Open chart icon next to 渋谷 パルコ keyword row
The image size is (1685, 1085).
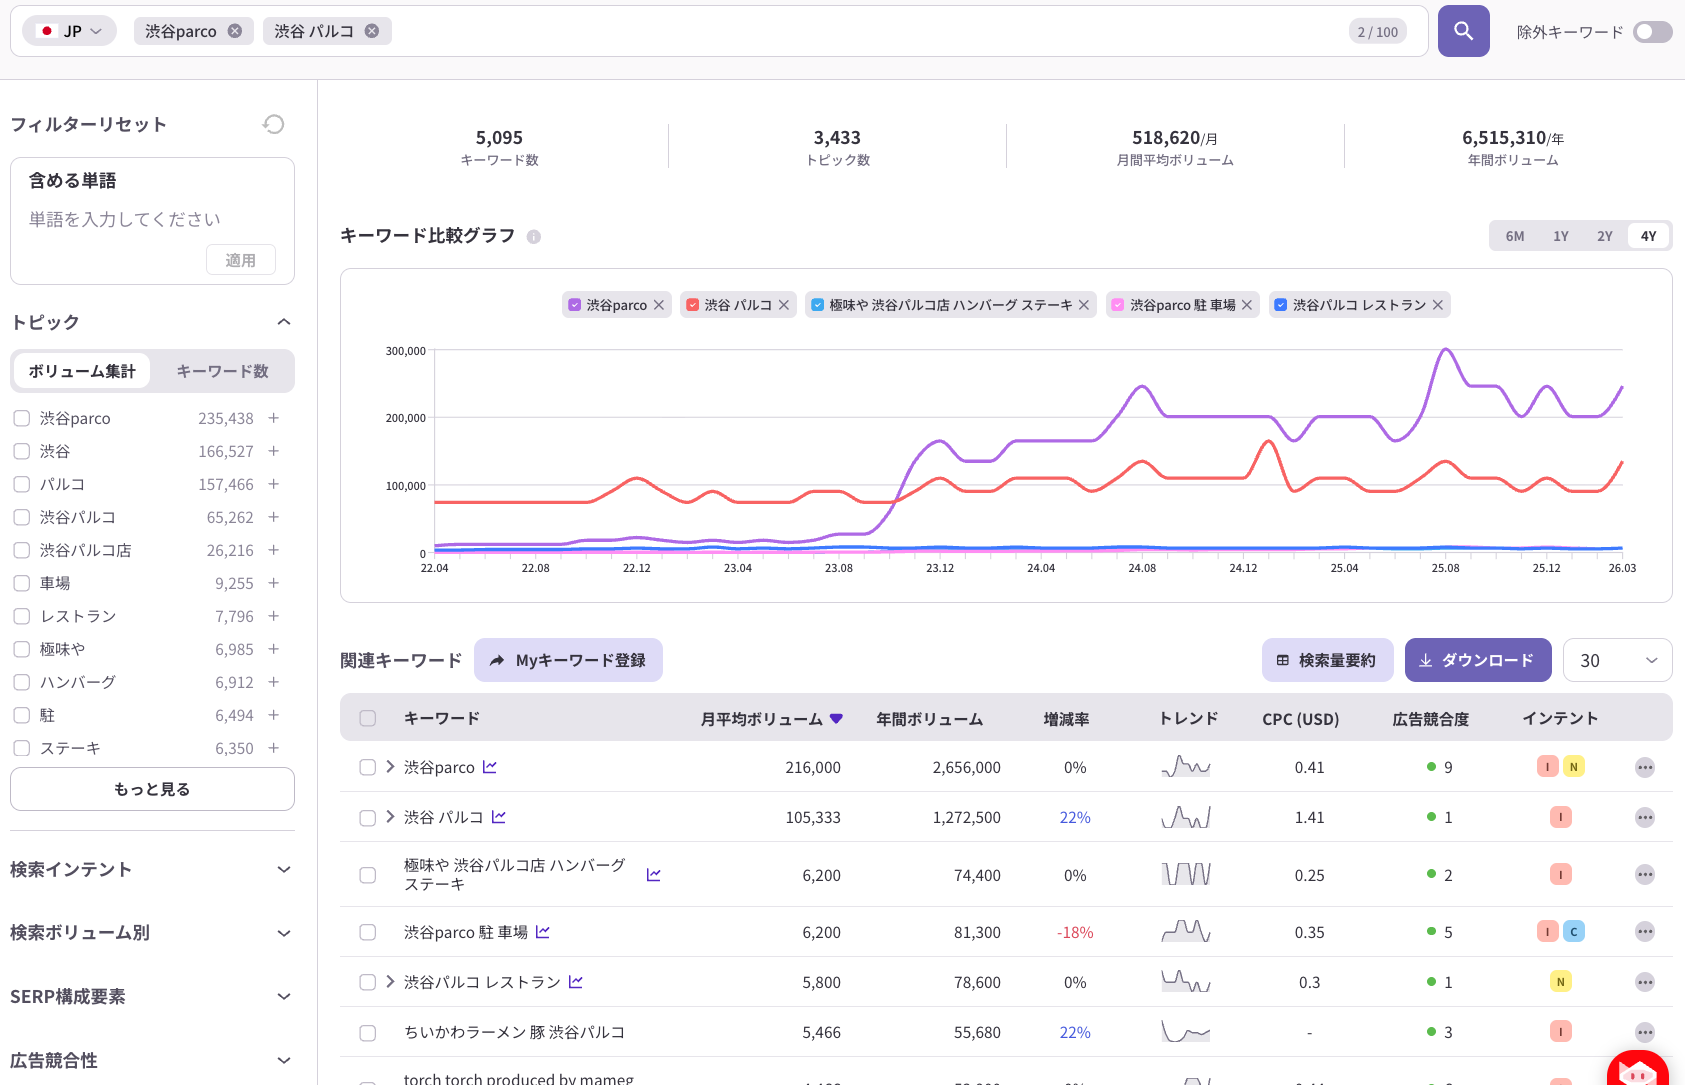coord(499,817)
